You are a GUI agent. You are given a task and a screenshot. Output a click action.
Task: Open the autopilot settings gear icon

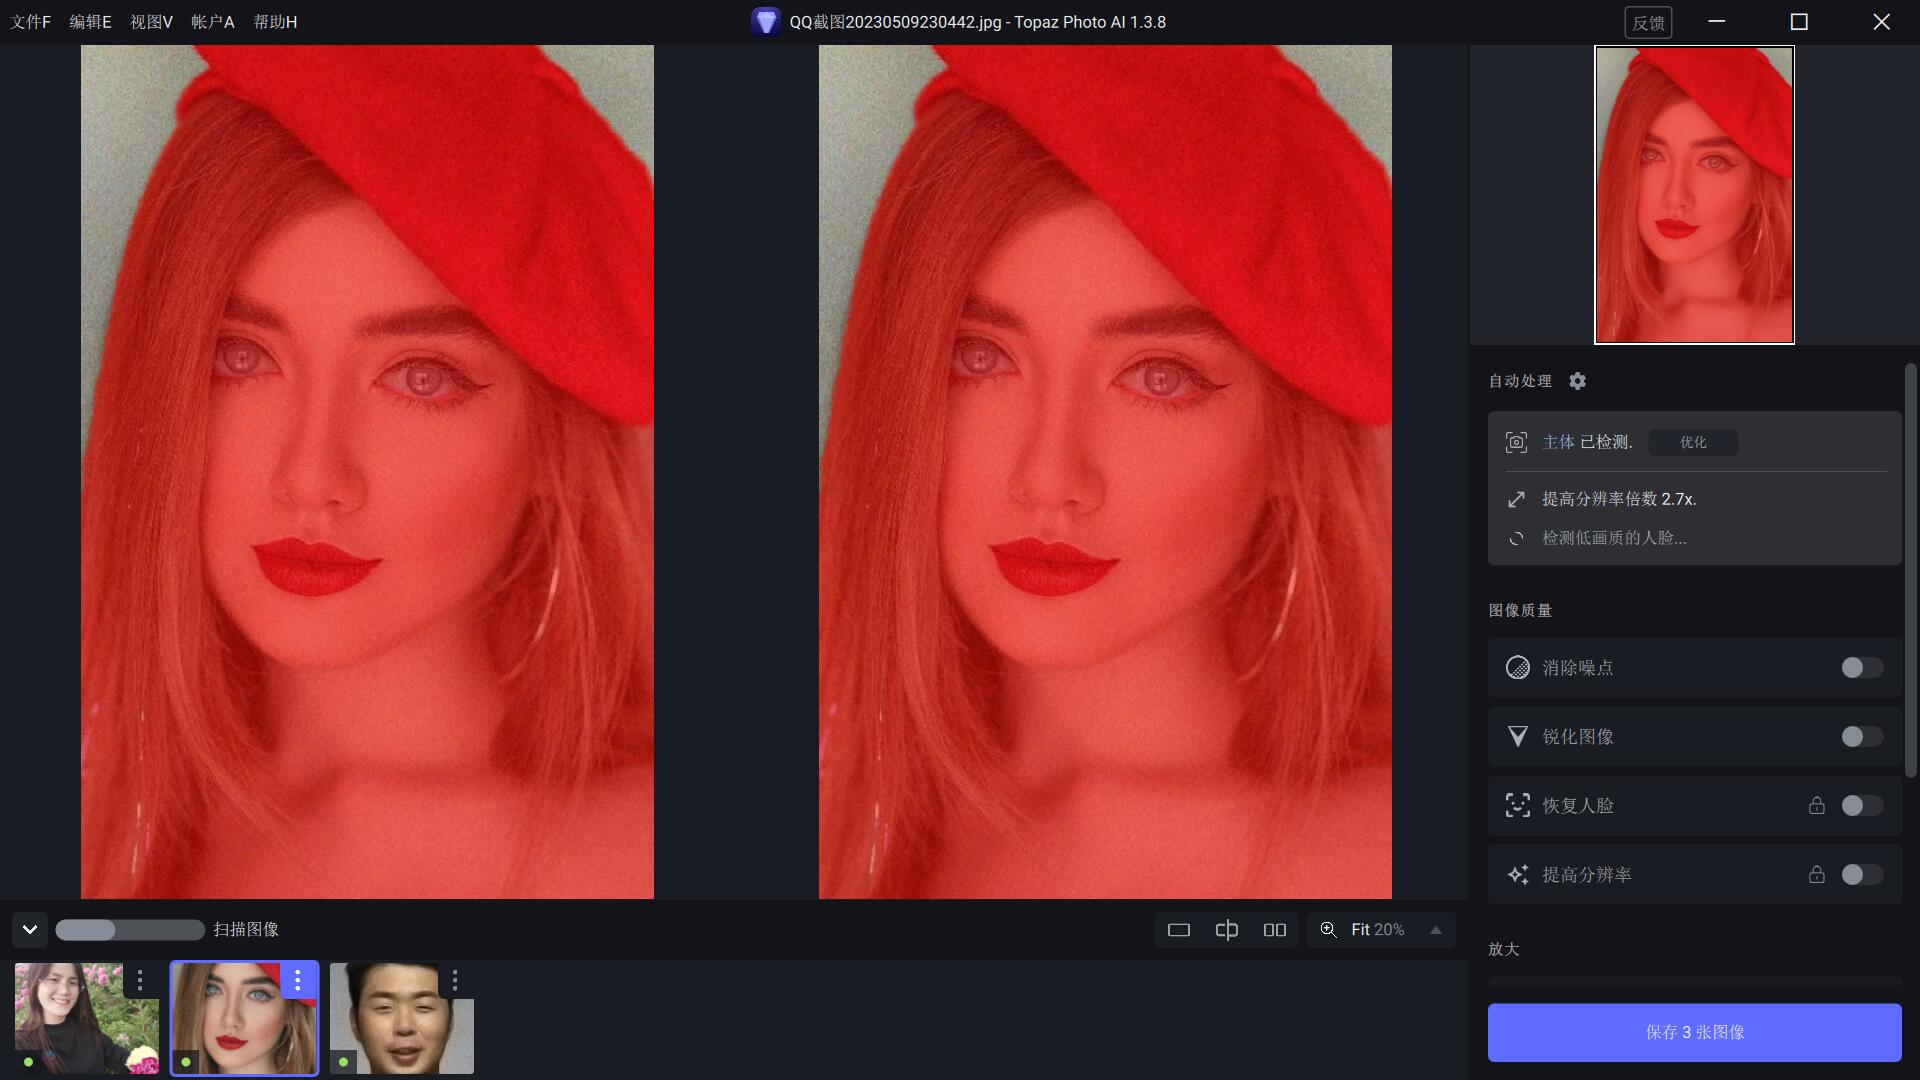[x=1577, y=381]
